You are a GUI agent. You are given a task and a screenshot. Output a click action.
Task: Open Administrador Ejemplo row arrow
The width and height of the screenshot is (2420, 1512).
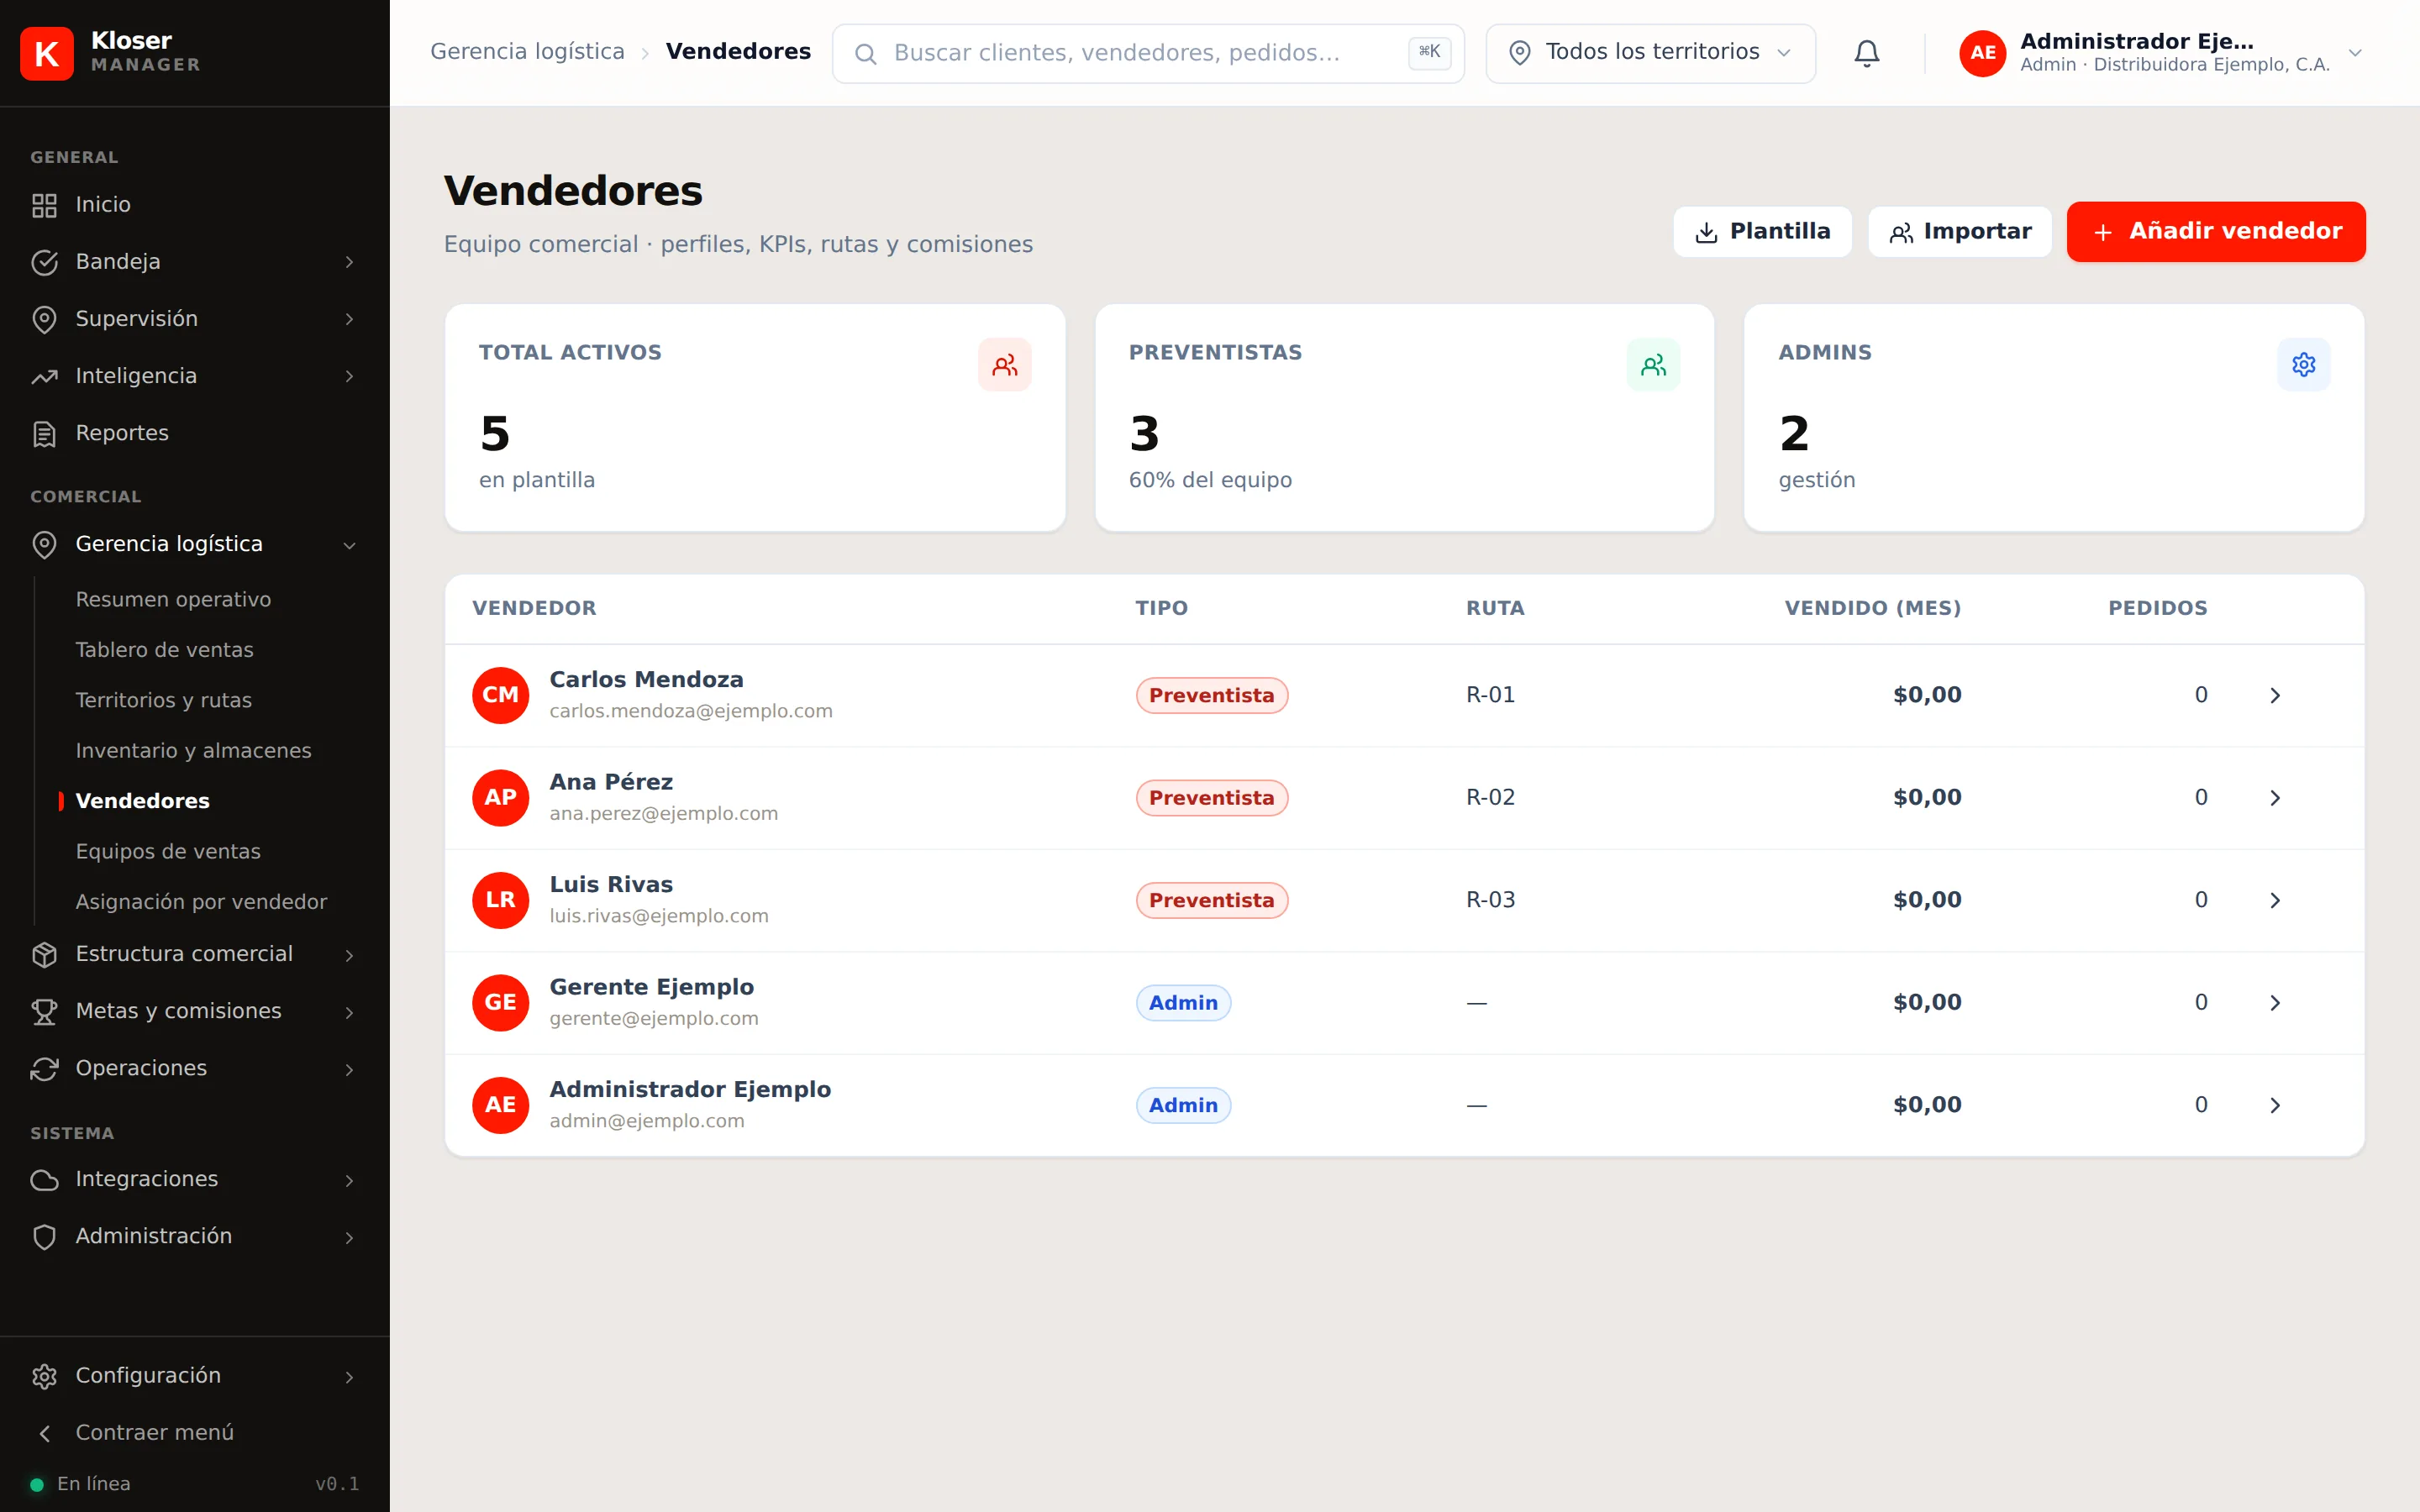(x=2275, y=1105)
